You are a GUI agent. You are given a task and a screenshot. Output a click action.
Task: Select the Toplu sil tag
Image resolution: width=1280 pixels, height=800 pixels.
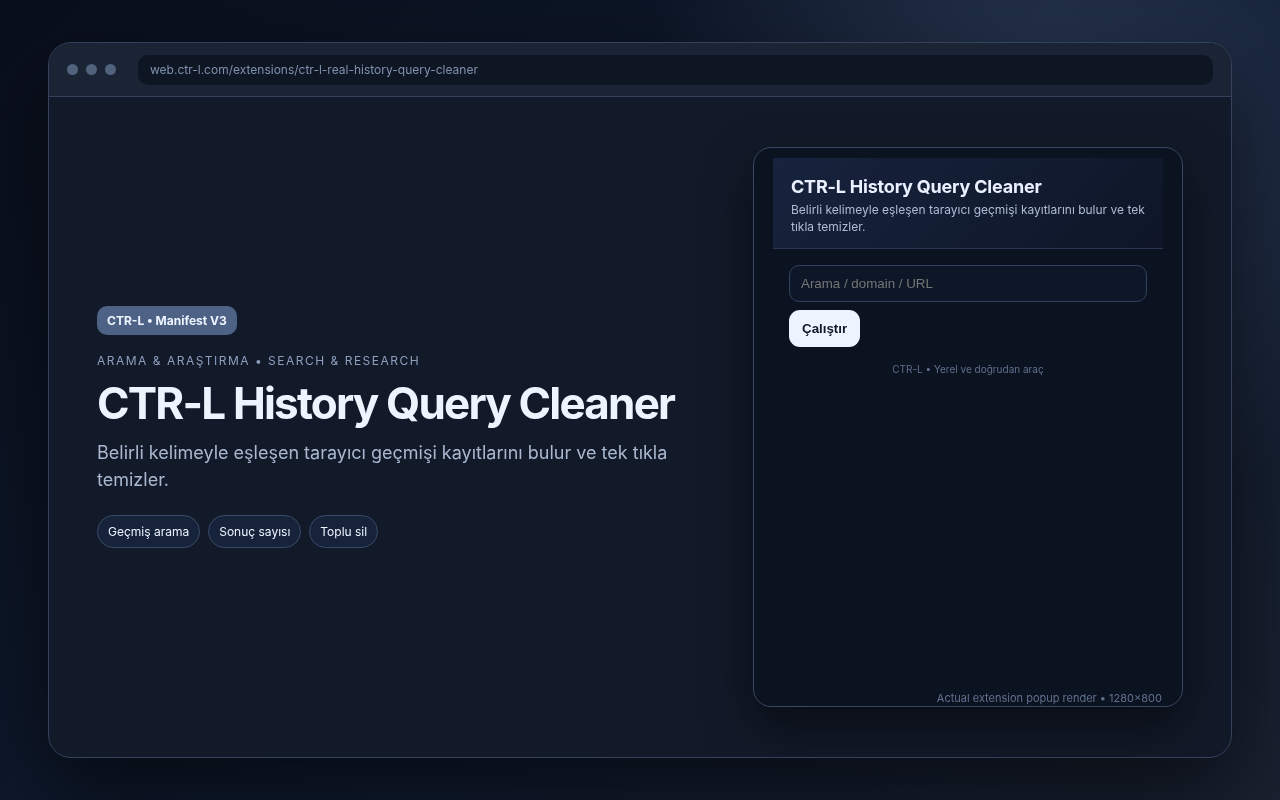coord(343,532)
